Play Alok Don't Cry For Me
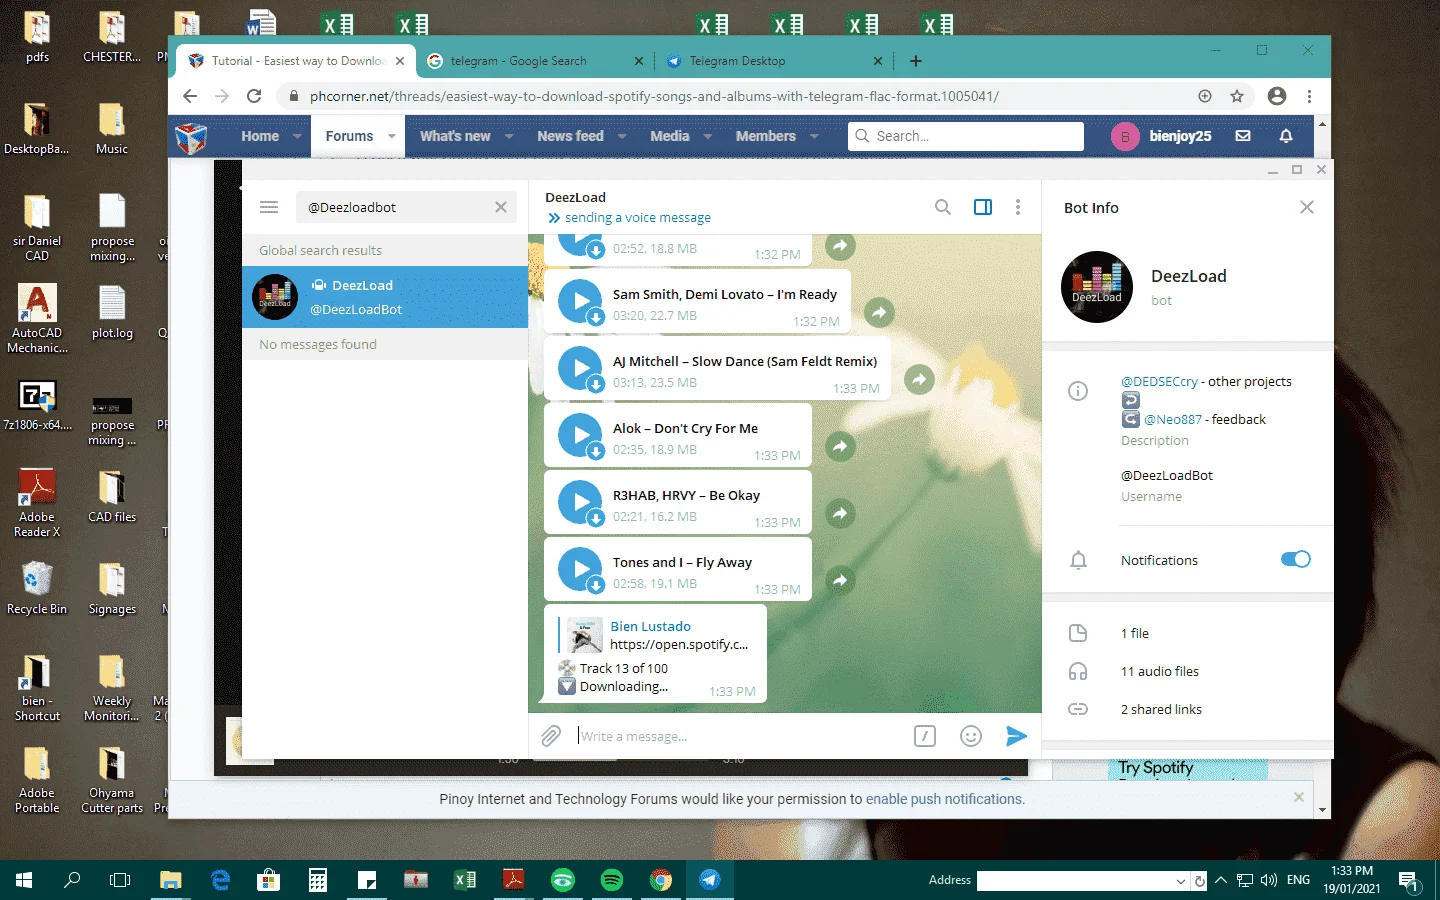Screen dimensions: 1440x900 click(x=580, y=436)
